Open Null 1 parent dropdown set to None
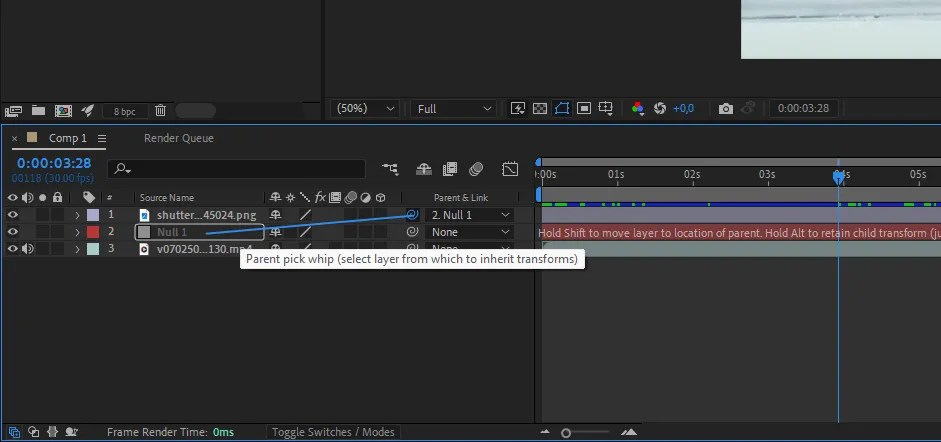Viewport: 941px width, 442px height. [470, 231]
